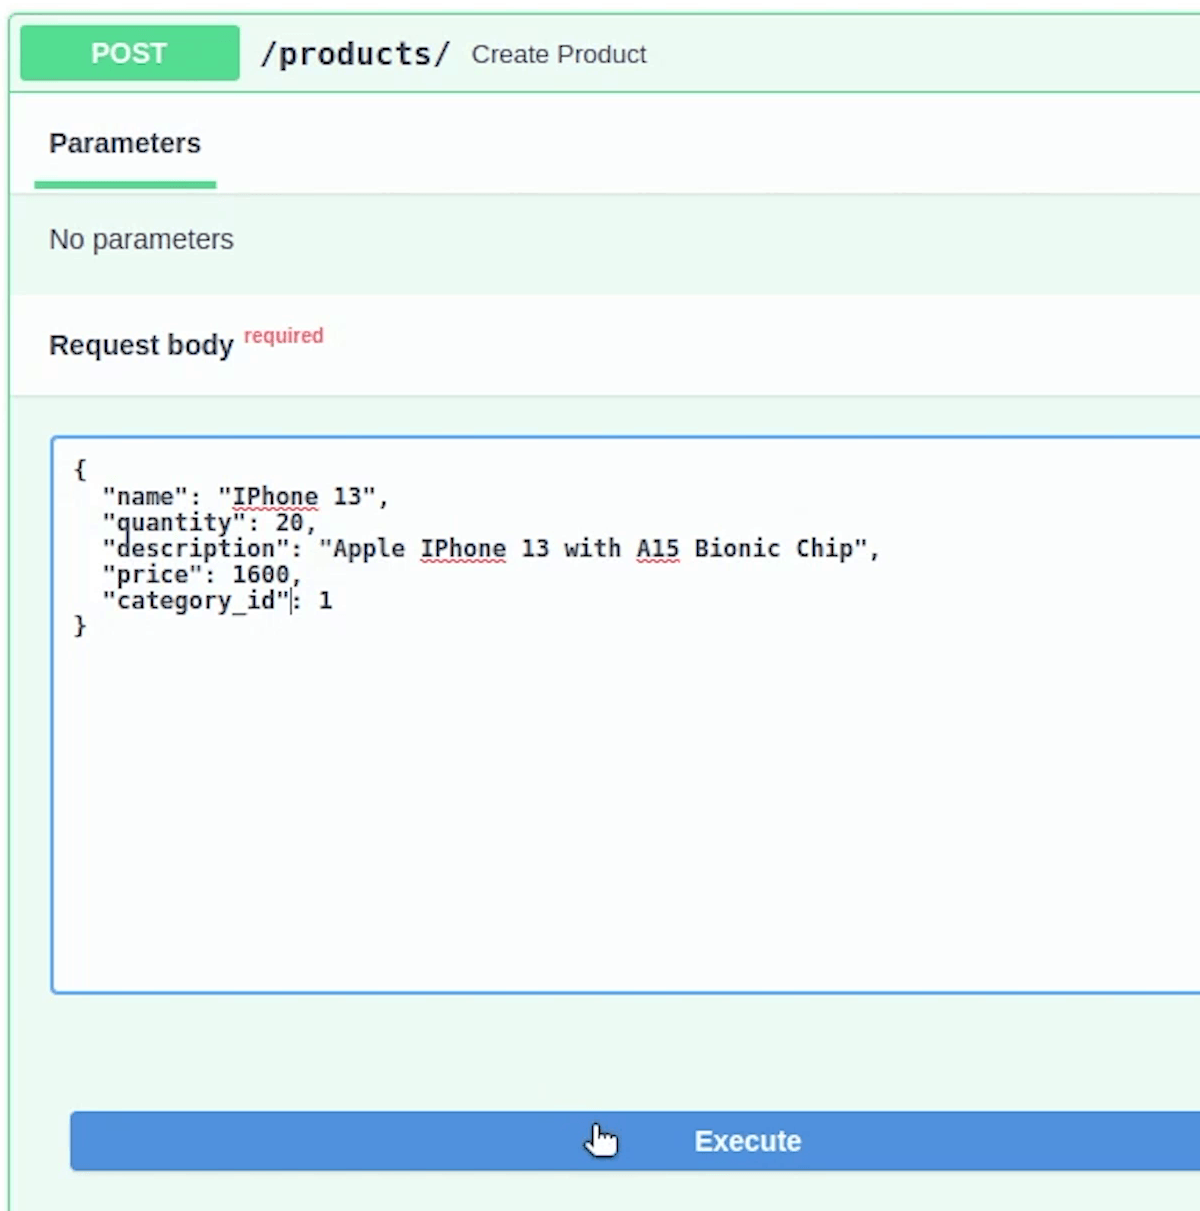
Task: Place cursor on the "description" key
Action: 195,549
